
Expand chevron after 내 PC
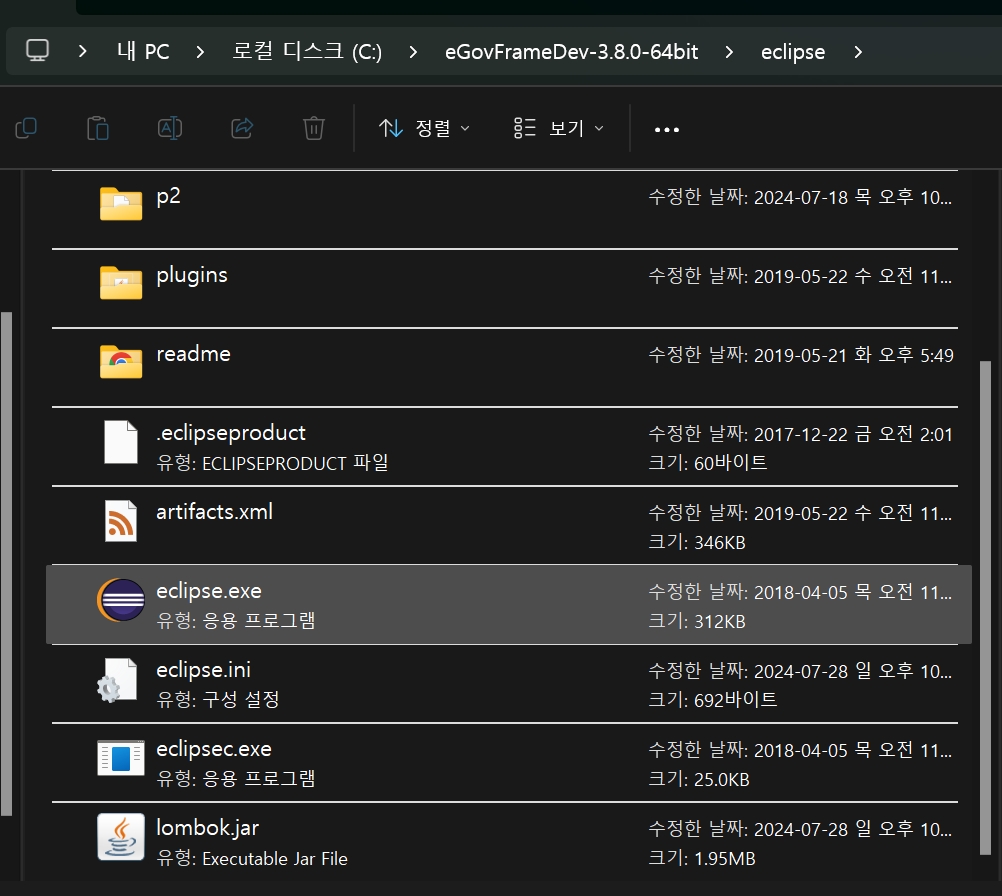click(x=201, y=52)
